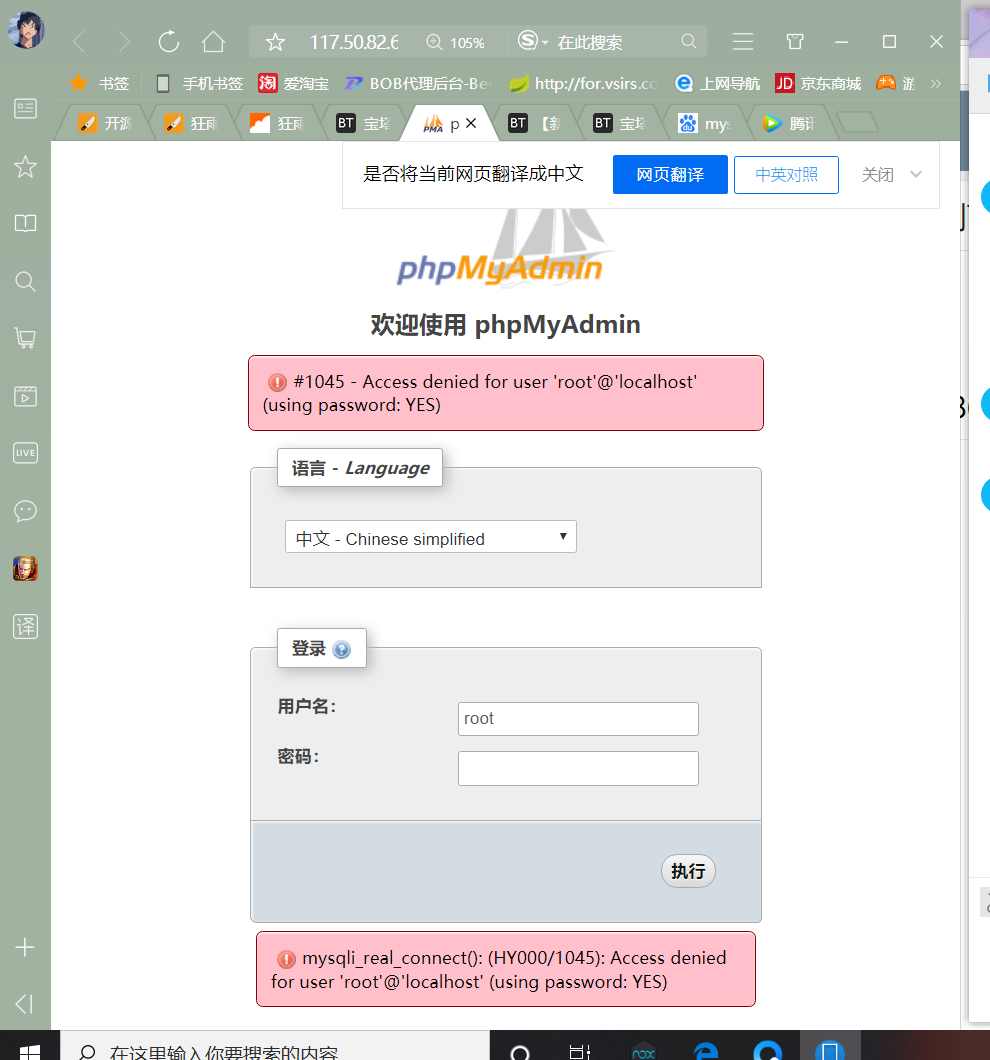
Task: Open the 译 translate sidebar icon
Action: pos(26,627)
